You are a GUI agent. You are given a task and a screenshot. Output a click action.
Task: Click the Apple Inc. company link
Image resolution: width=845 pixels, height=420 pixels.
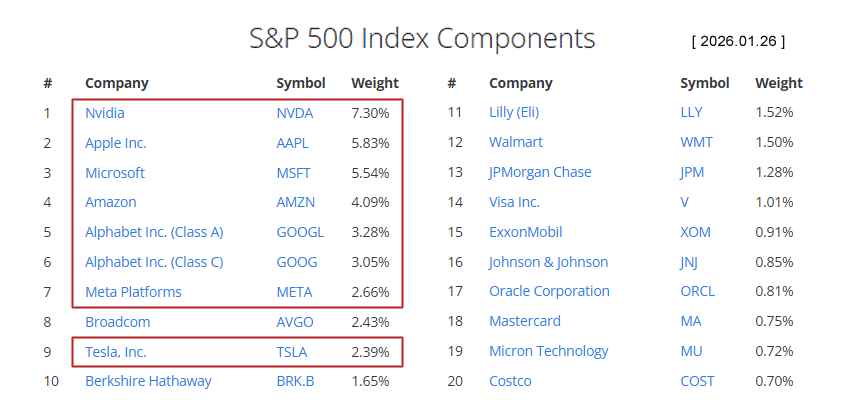[x=116, y=143]
